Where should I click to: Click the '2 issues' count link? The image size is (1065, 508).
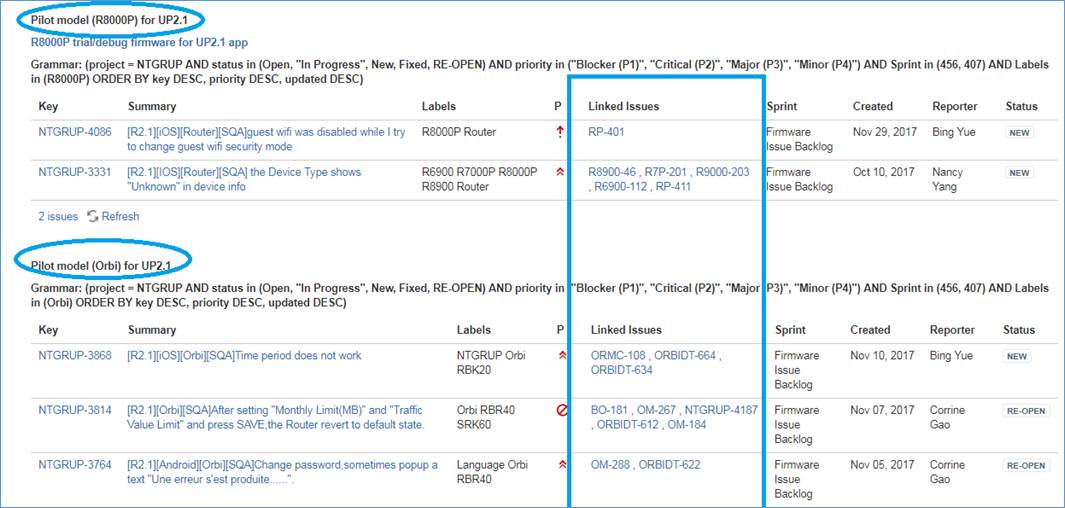tap(58, 217)
